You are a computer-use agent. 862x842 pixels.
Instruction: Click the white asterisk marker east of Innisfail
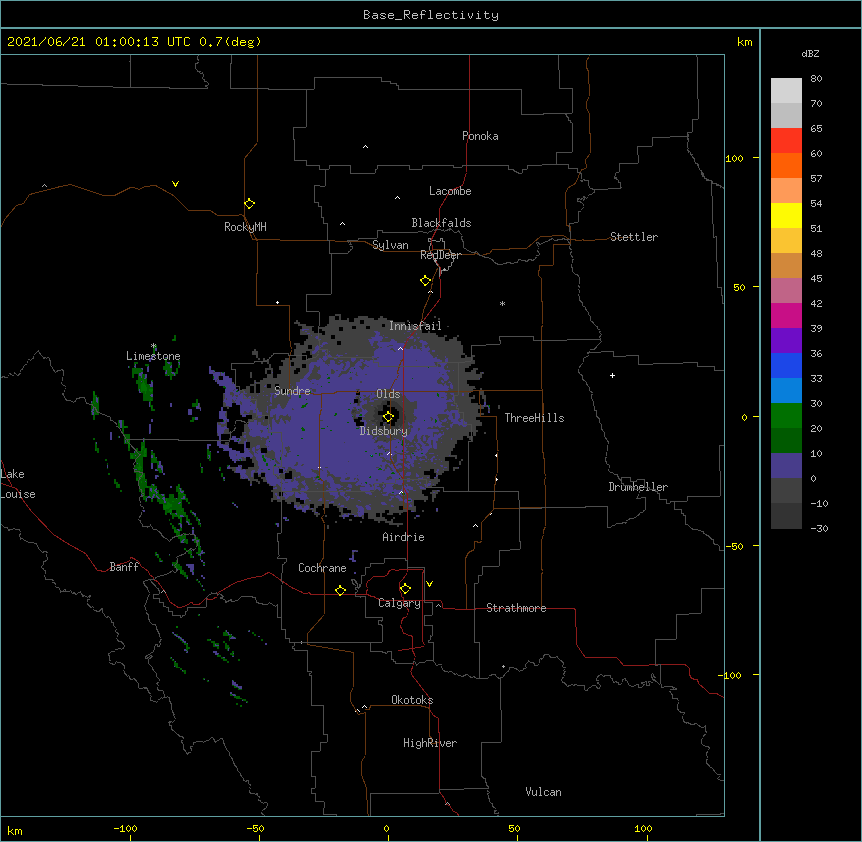click(502, 303)
